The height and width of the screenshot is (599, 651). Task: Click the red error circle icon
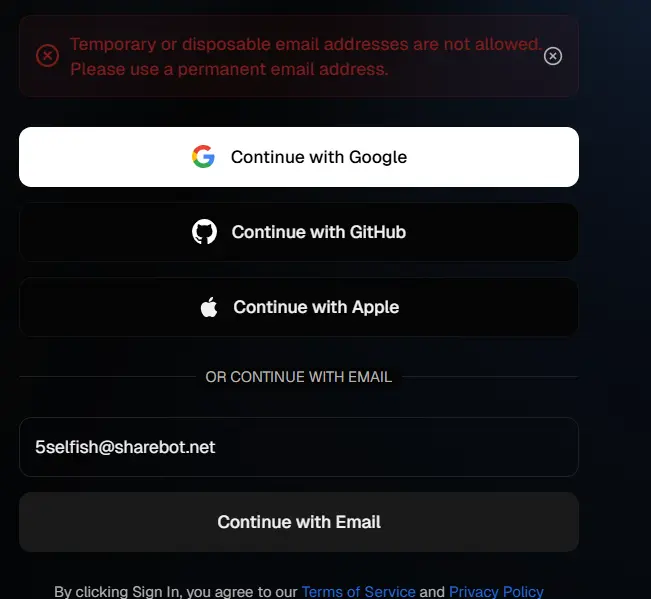(47, 56)
